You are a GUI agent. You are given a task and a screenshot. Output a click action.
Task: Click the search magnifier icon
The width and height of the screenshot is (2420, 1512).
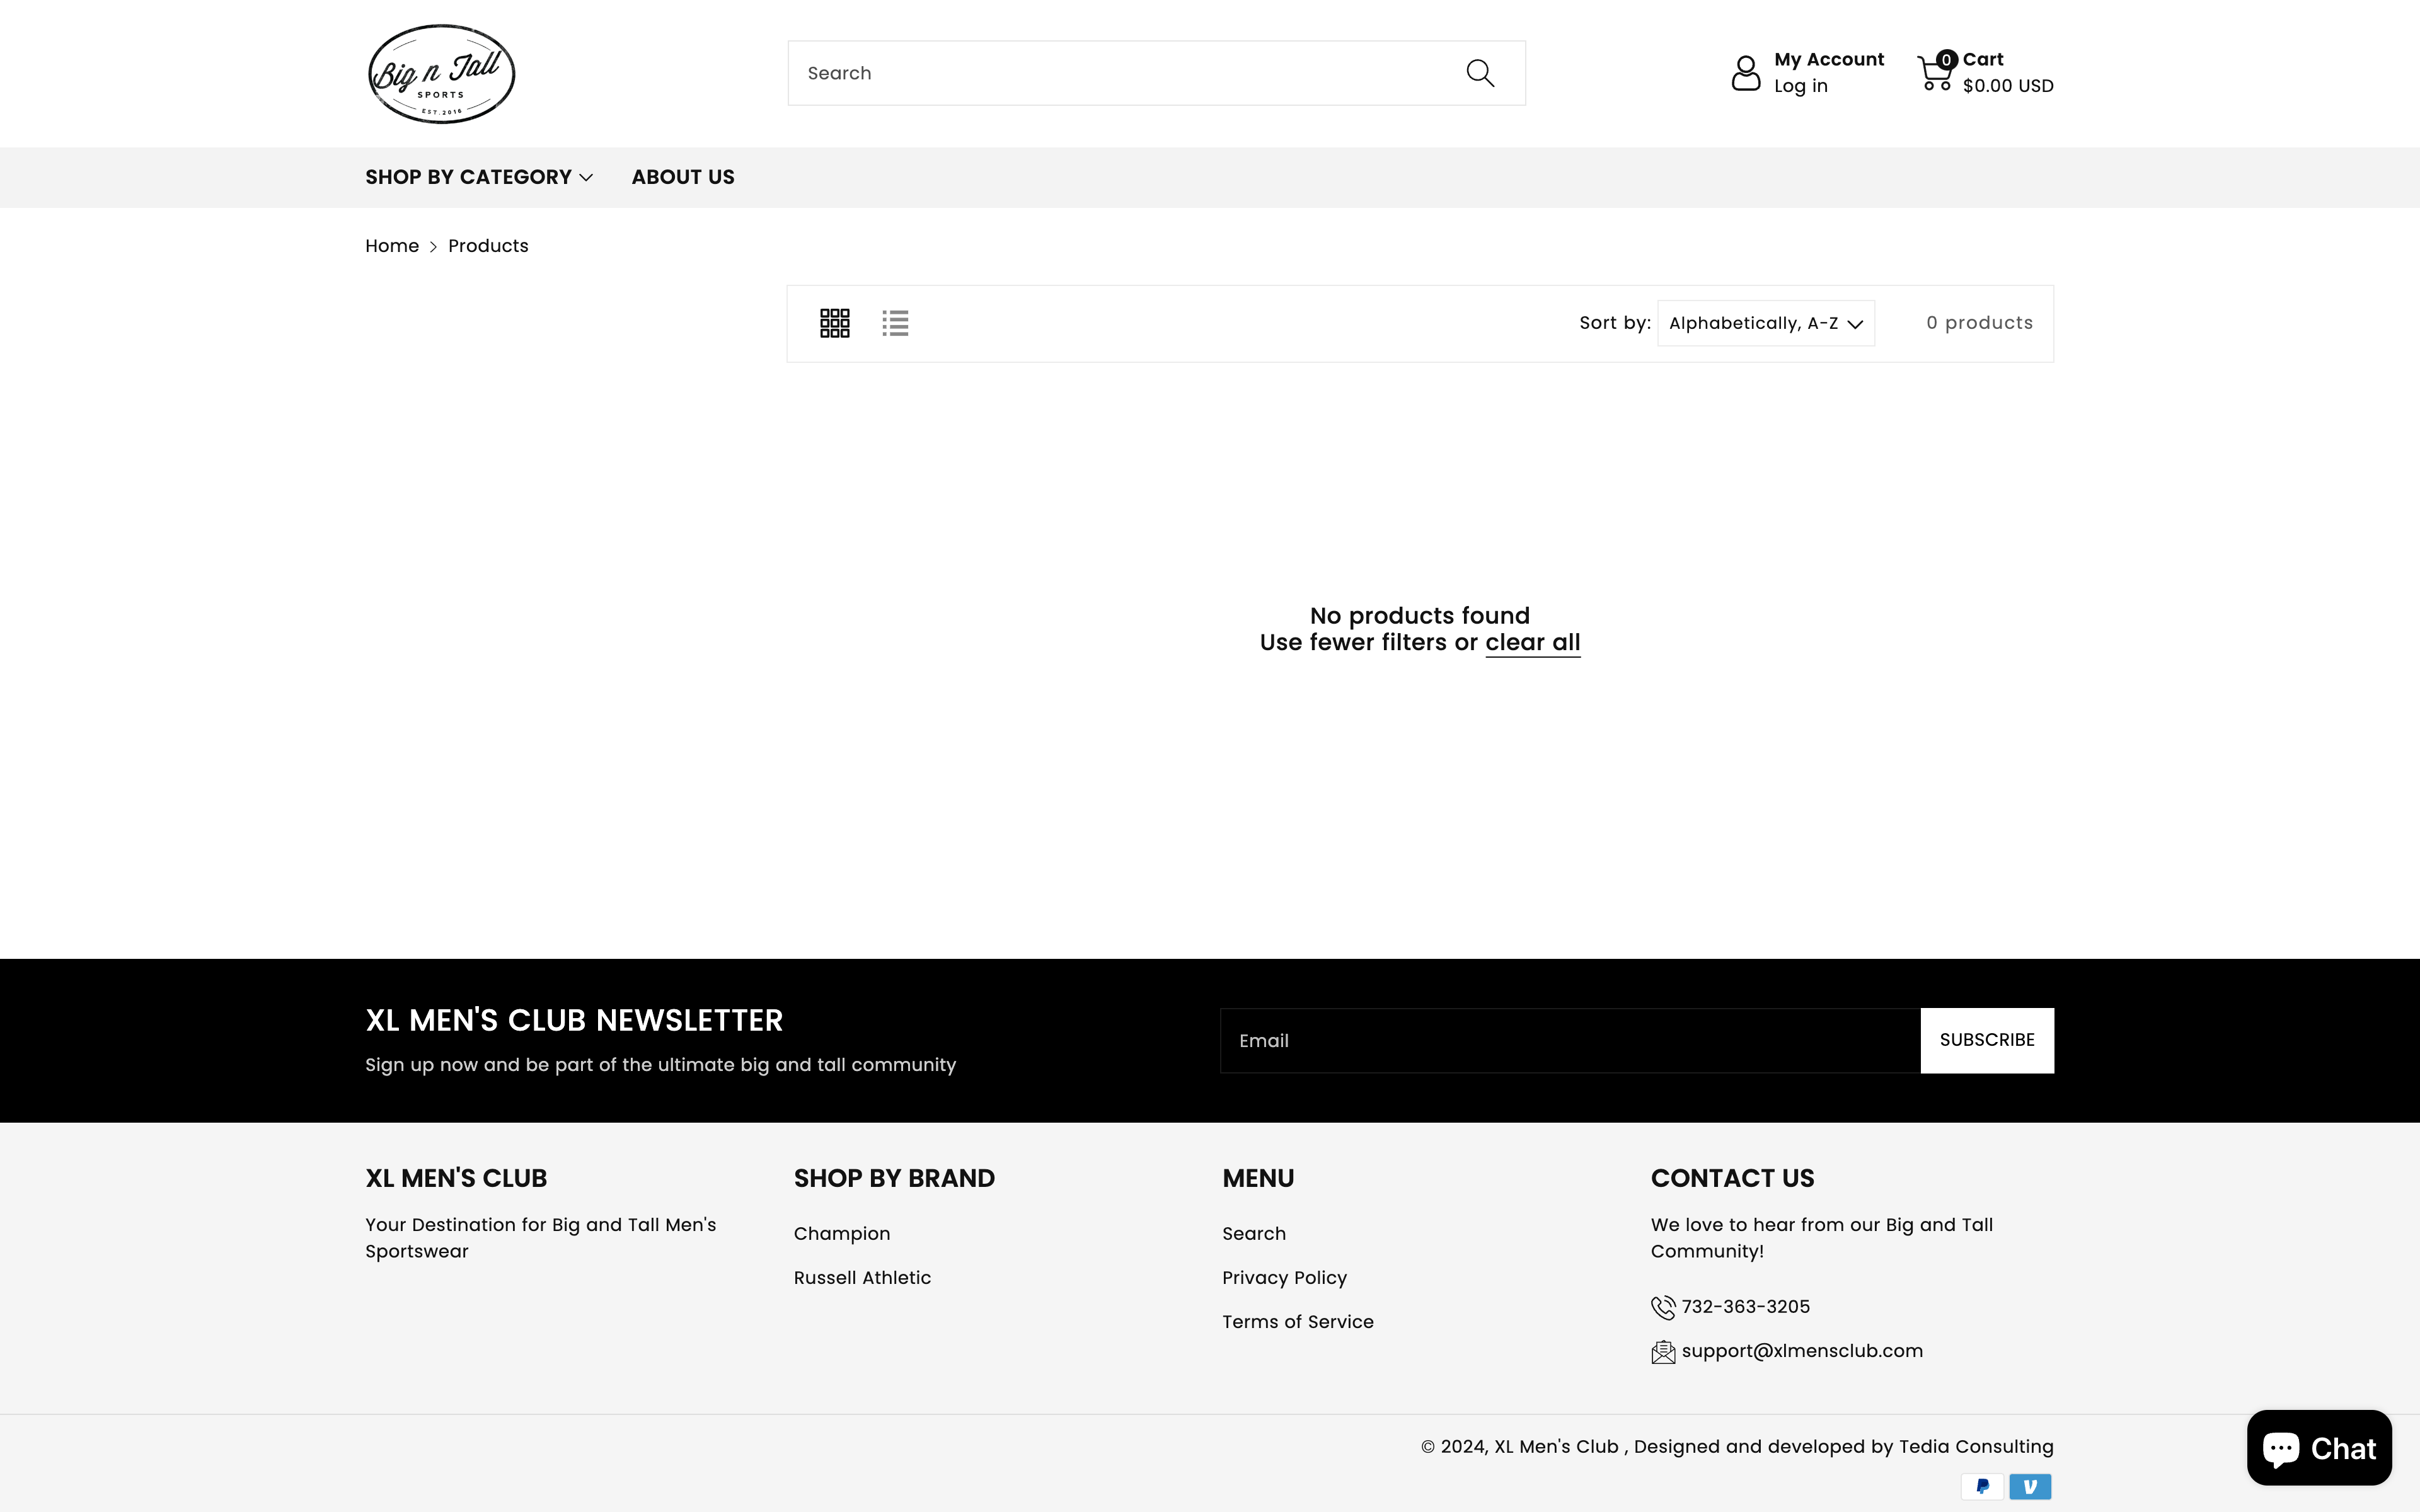click(1480, 72)
